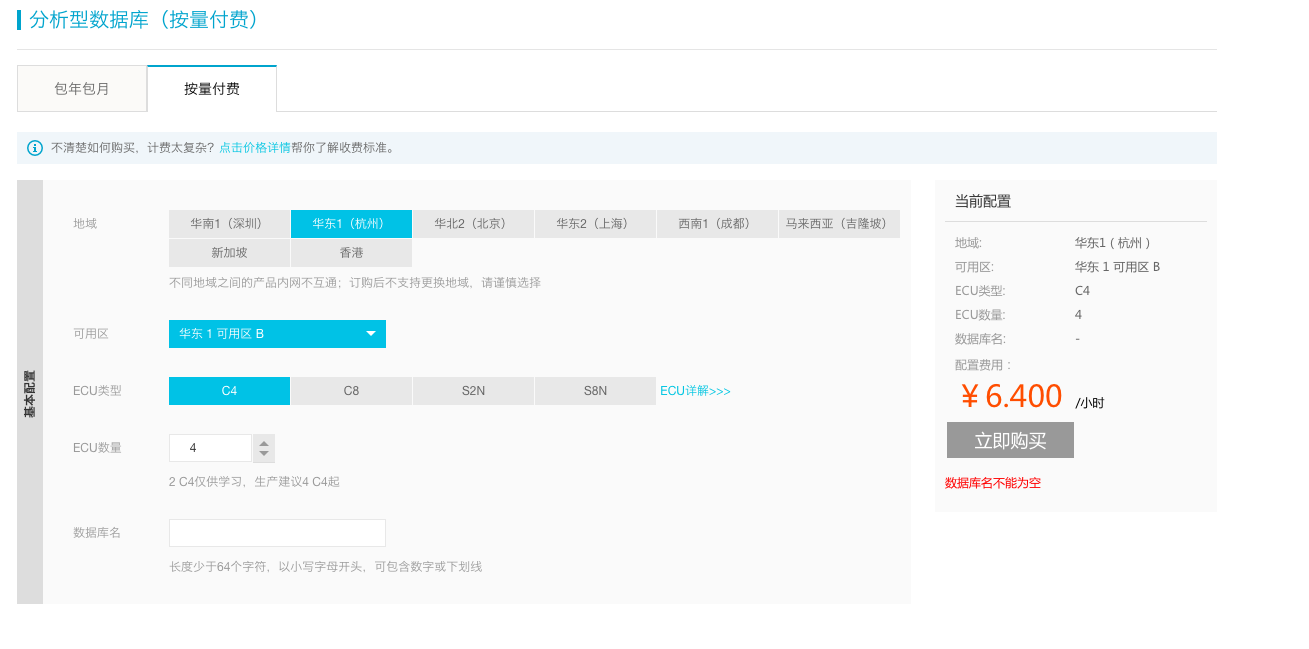Choose region 华东2（上海）
The height and width of the screenshot is (649, 1309).
(x=595, y=224)
